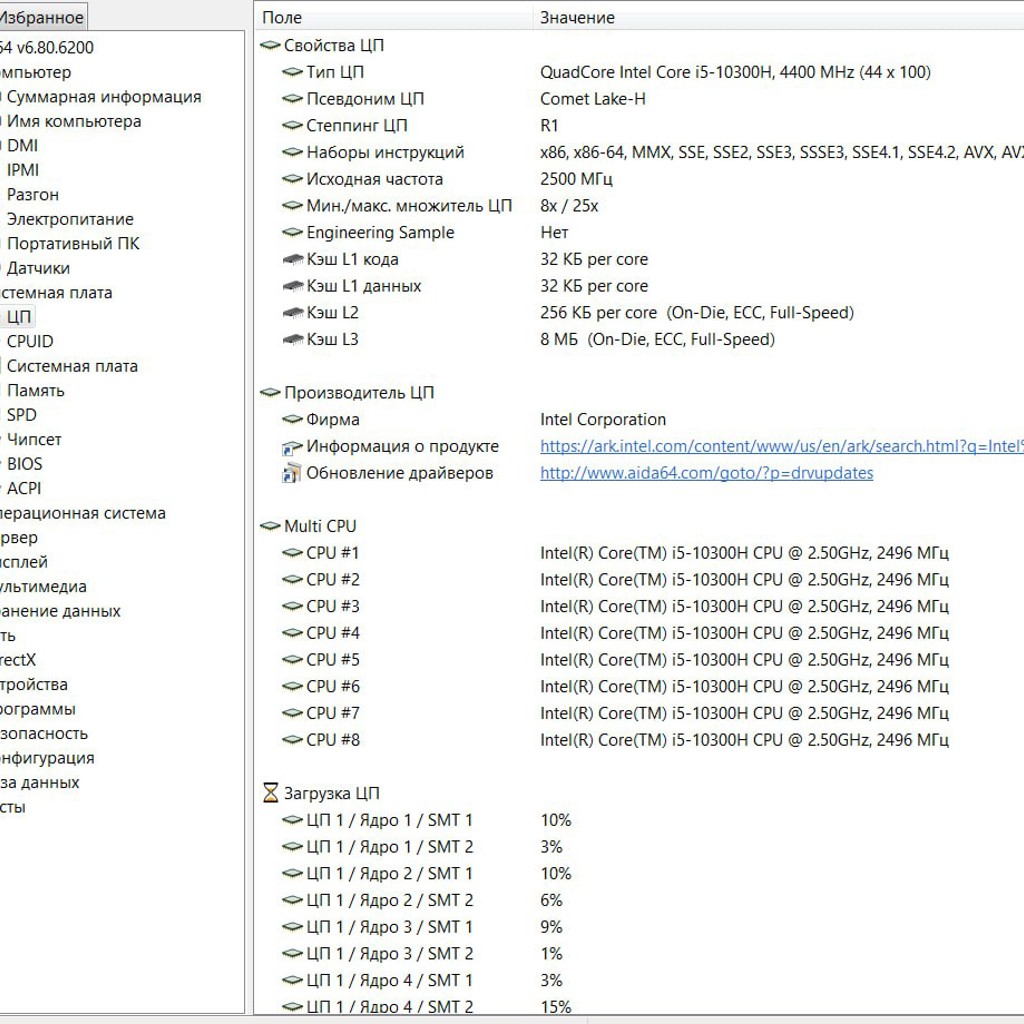This screenshot has width=1024, height=1024.
Task: Select the ЦП tree item
Action: (19, 317)
